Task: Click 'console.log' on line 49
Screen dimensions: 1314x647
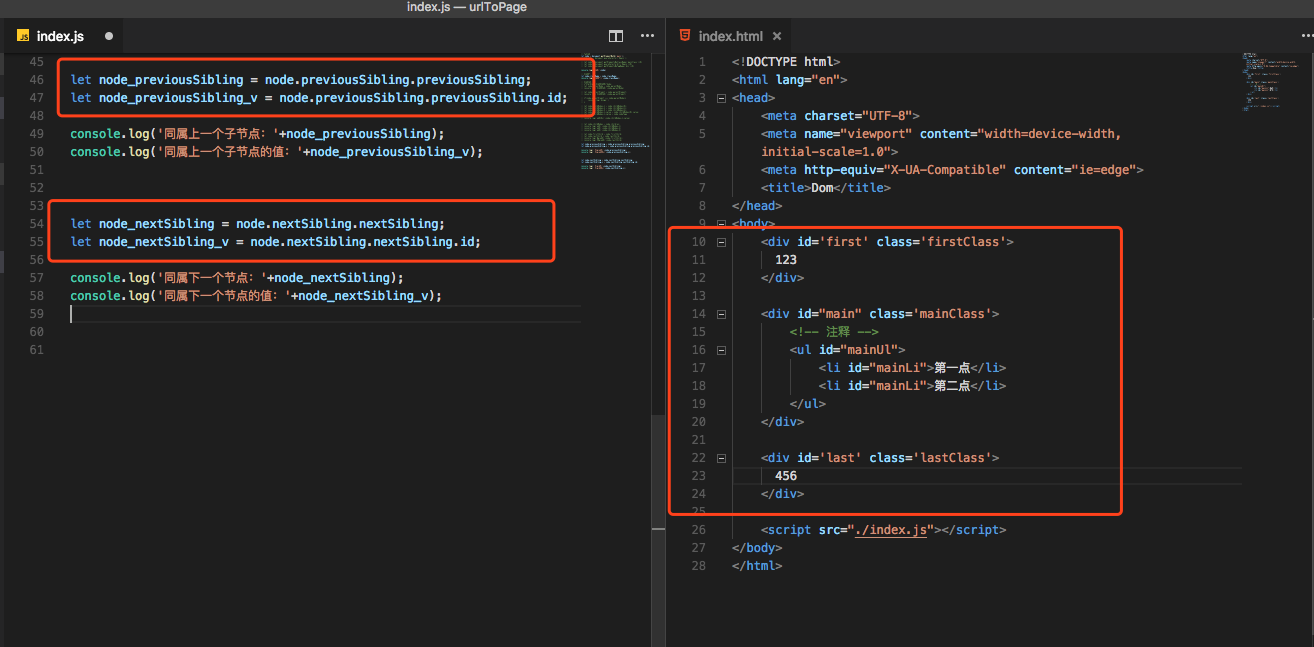Action: click(110, 134)
